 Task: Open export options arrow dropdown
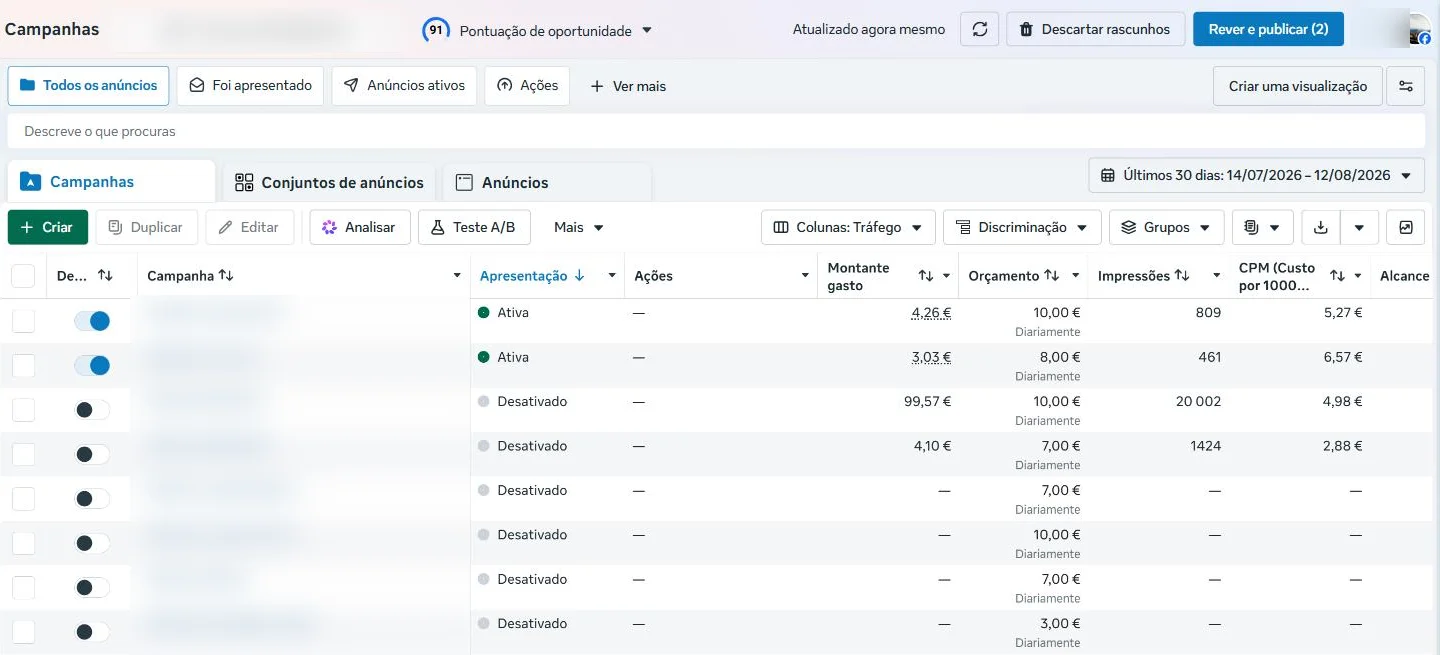tap(1359, 227)
